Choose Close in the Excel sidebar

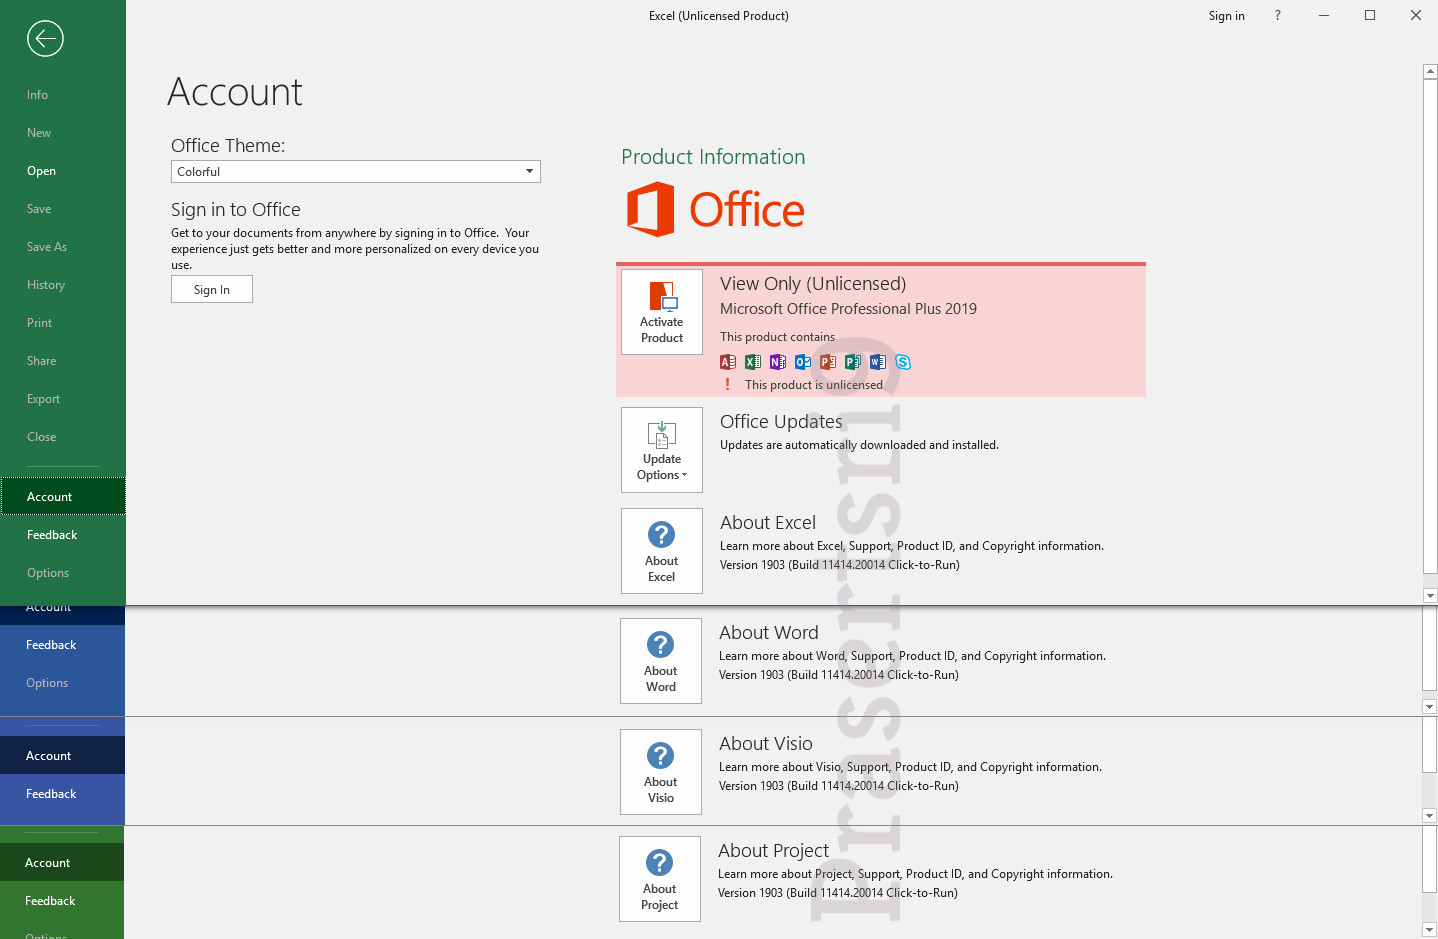63,437
